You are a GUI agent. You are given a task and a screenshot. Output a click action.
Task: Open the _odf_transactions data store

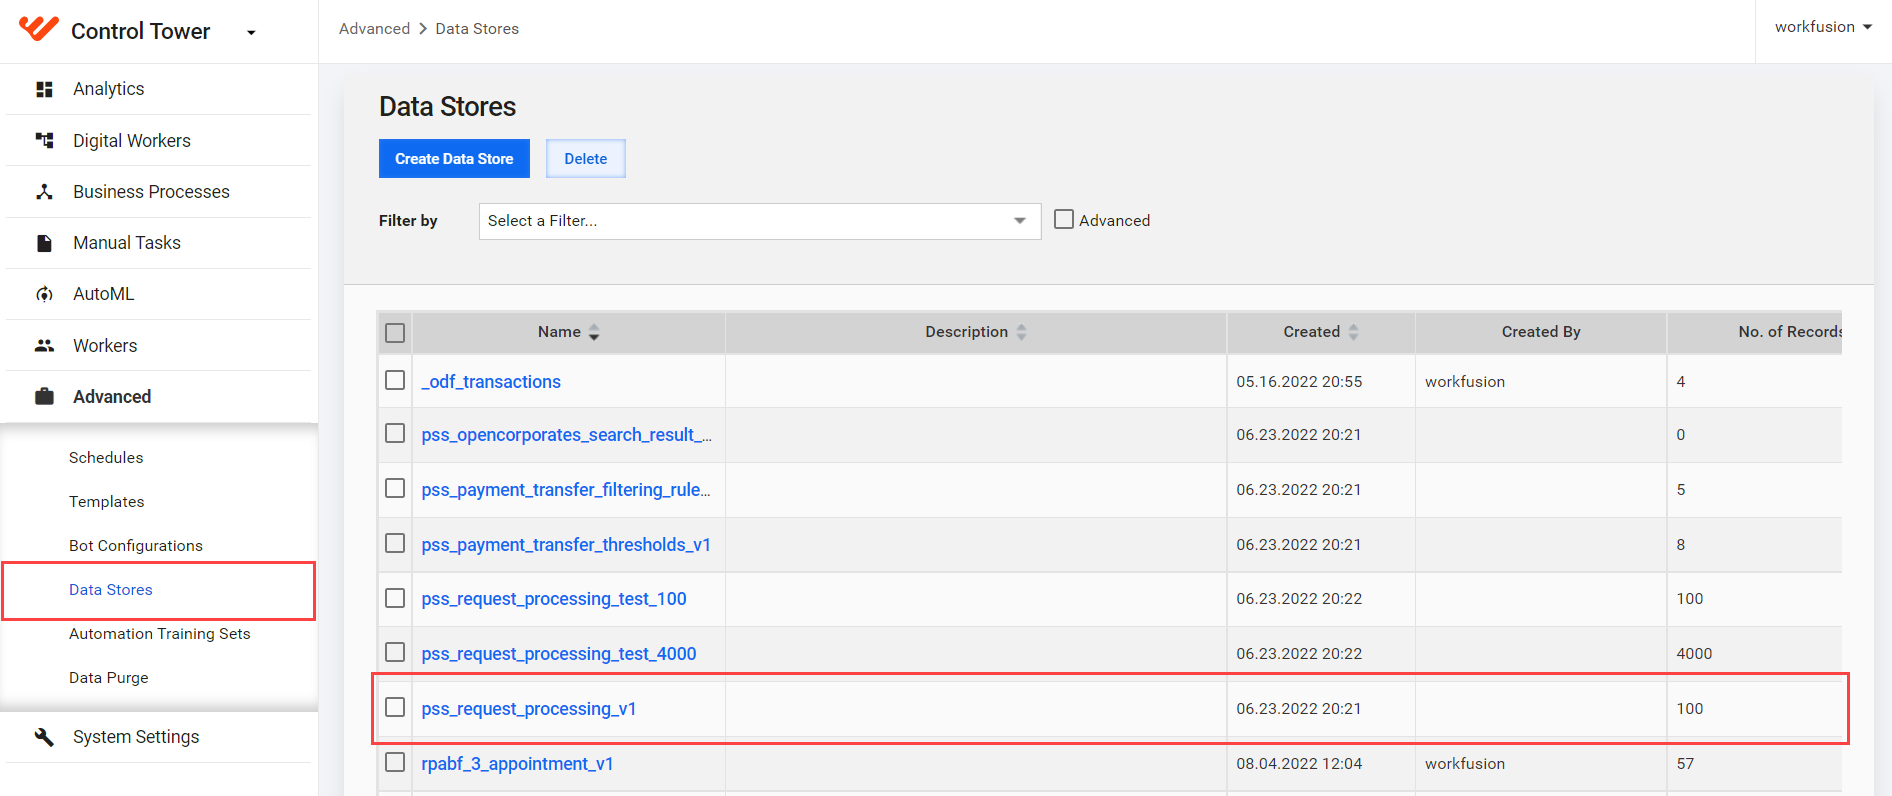point(491,382)
